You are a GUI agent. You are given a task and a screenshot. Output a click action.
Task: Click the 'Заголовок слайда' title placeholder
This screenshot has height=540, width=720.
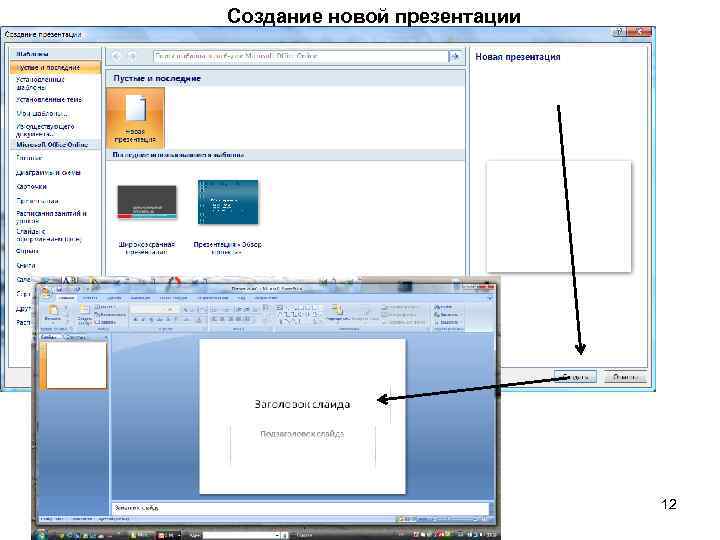302,405
